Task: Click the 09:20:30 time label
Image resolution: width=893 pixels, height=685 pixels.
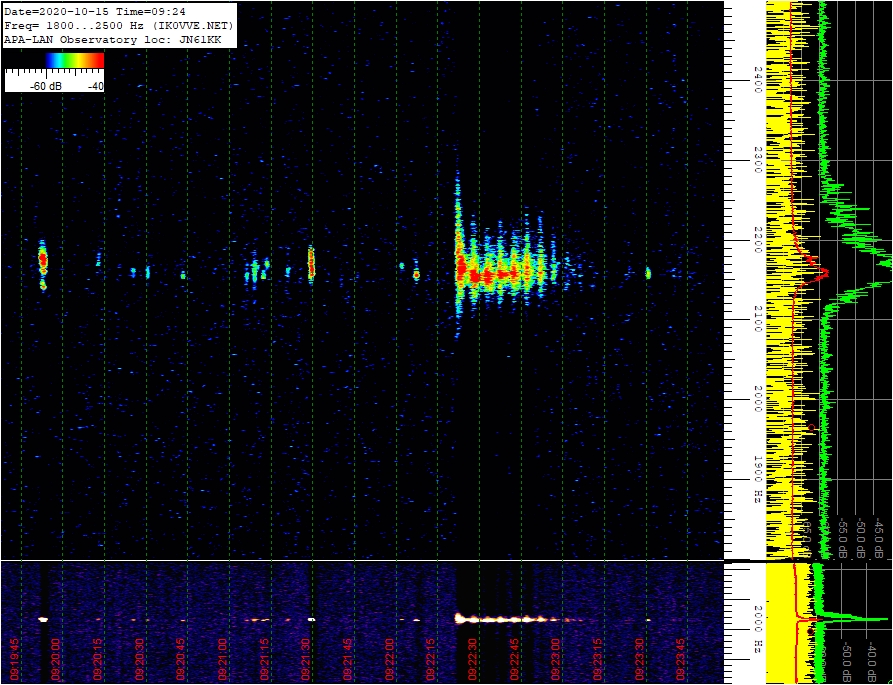Action: [139, 658]
